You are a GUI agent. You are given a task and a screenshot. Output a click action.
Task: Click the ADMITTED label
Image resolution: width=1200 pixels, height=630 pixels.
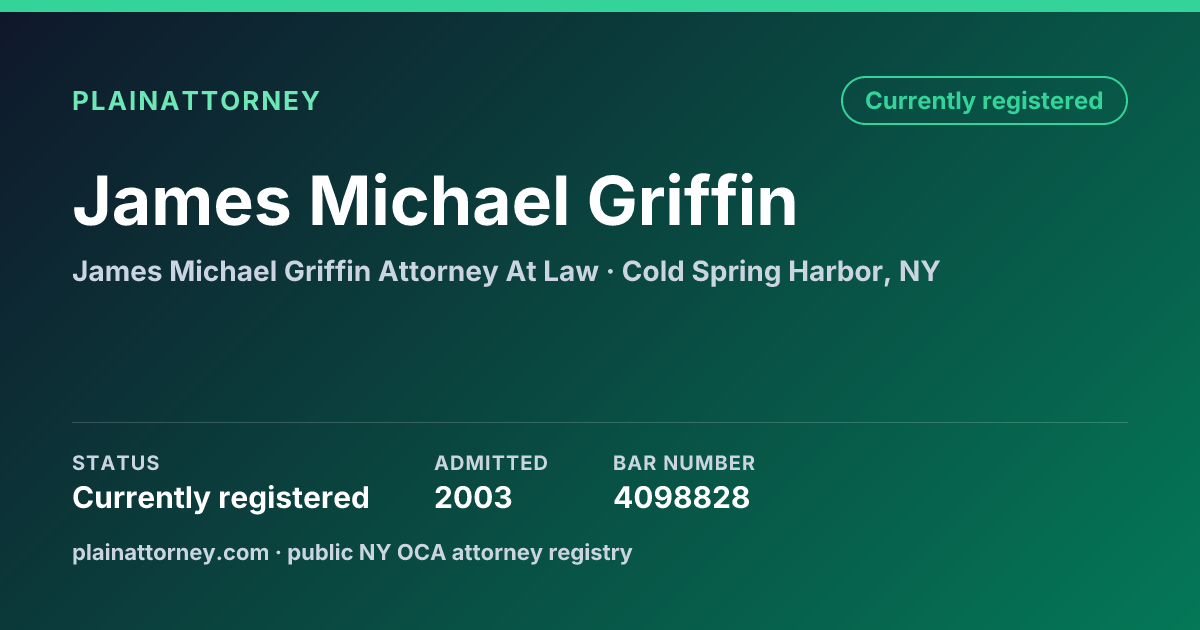(x=491, y=463)
